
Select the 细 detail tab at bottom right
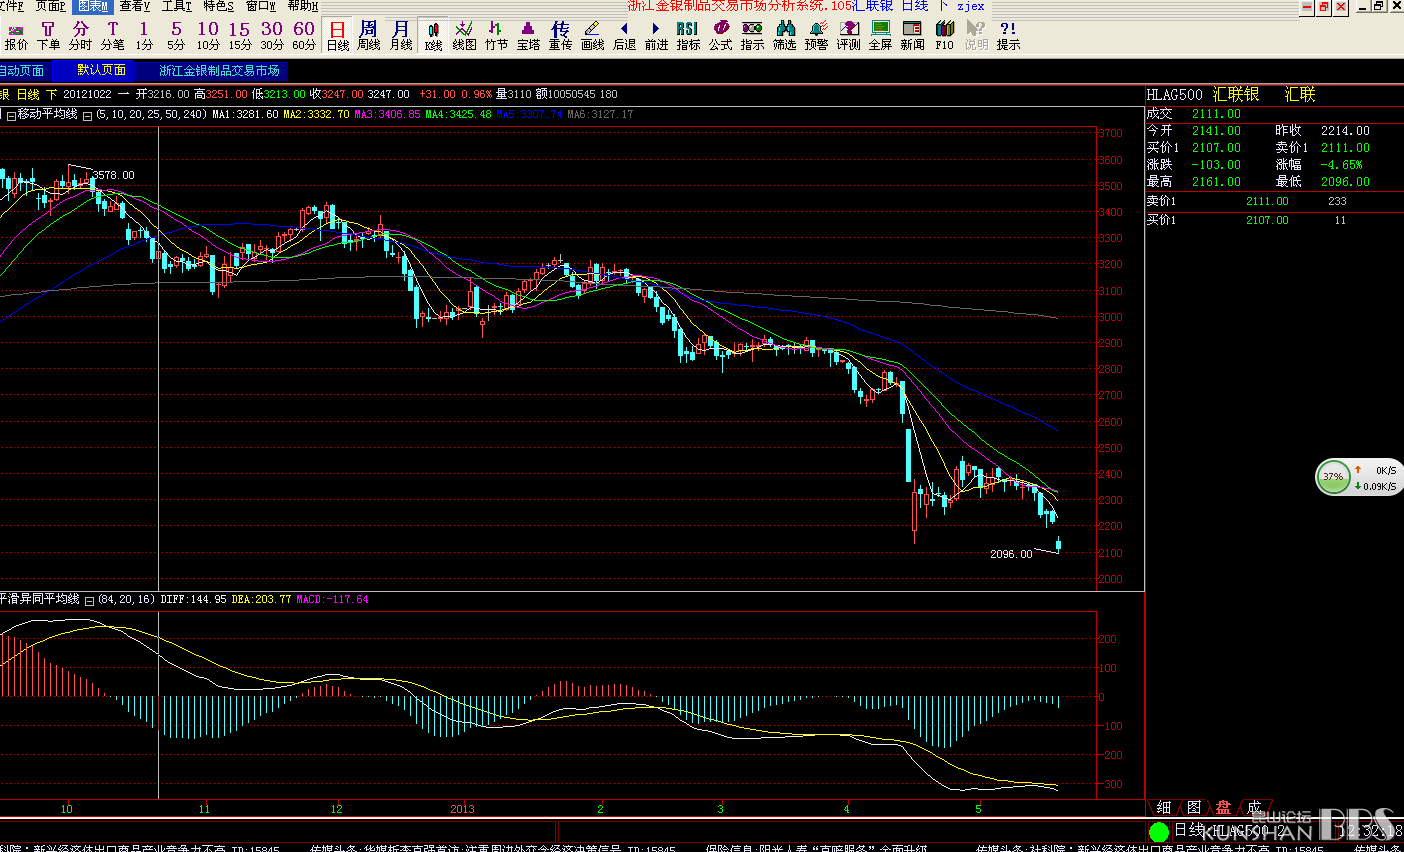(1164, 807)
